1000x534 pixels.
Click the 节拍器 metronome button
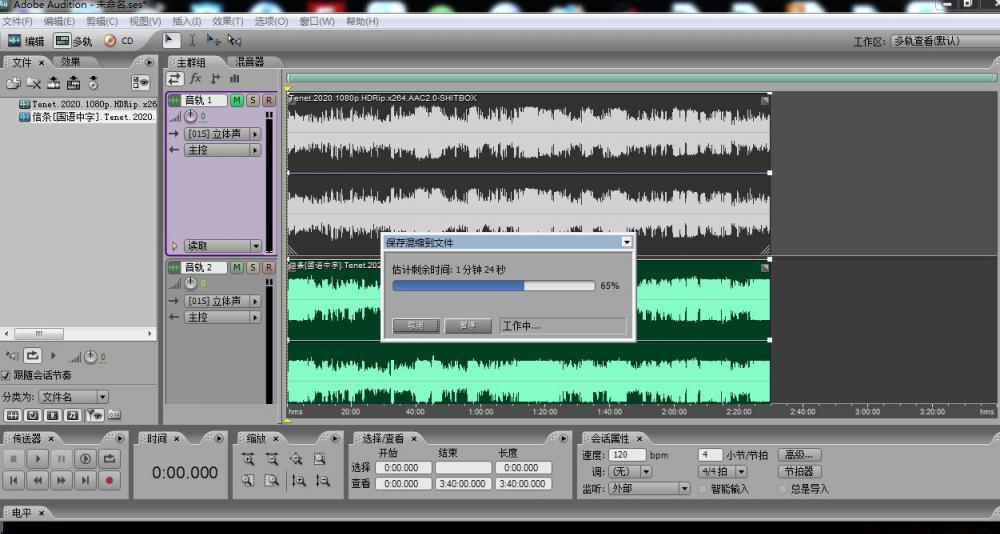click(x=799, y=472)
